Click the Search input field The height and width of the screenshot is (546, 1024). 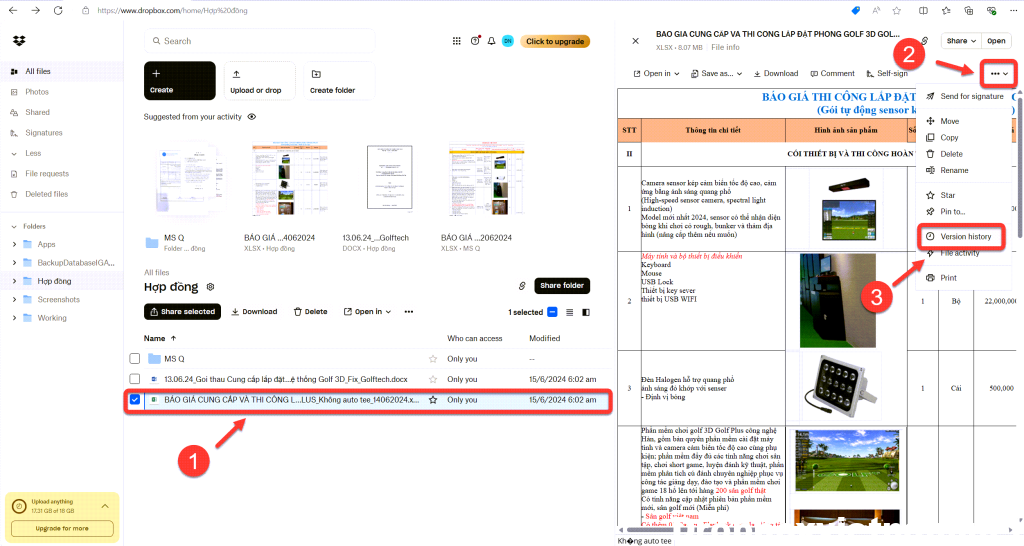tap(290, 41)
